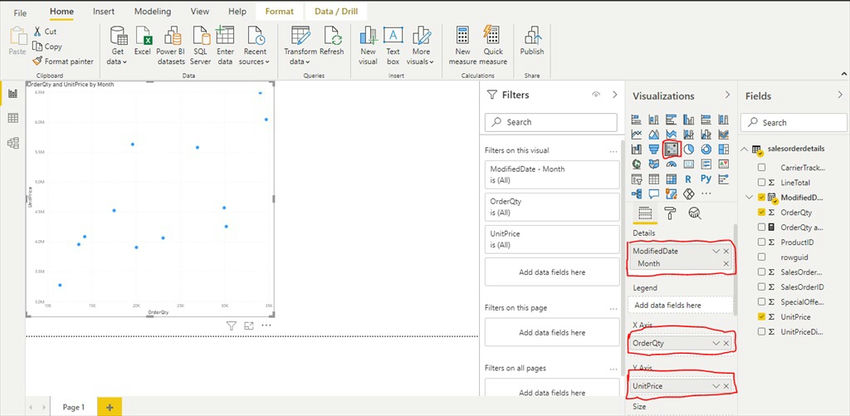Image resolution: width=850 pixels, height=416 pixels.
Task: Select the Page 1 tab
Action: click(74, 407)
